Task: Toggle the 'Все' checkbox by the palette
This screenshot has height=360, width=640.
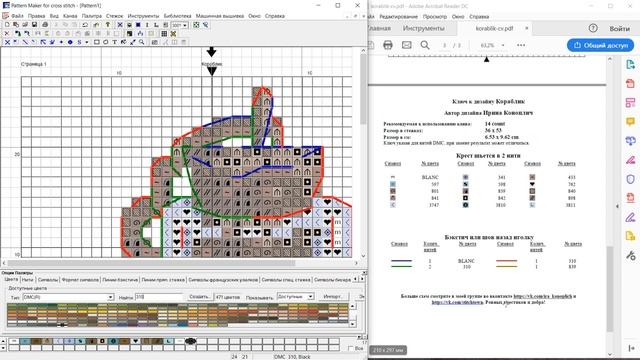Action: pyautogui.click(x=350, y=348)
